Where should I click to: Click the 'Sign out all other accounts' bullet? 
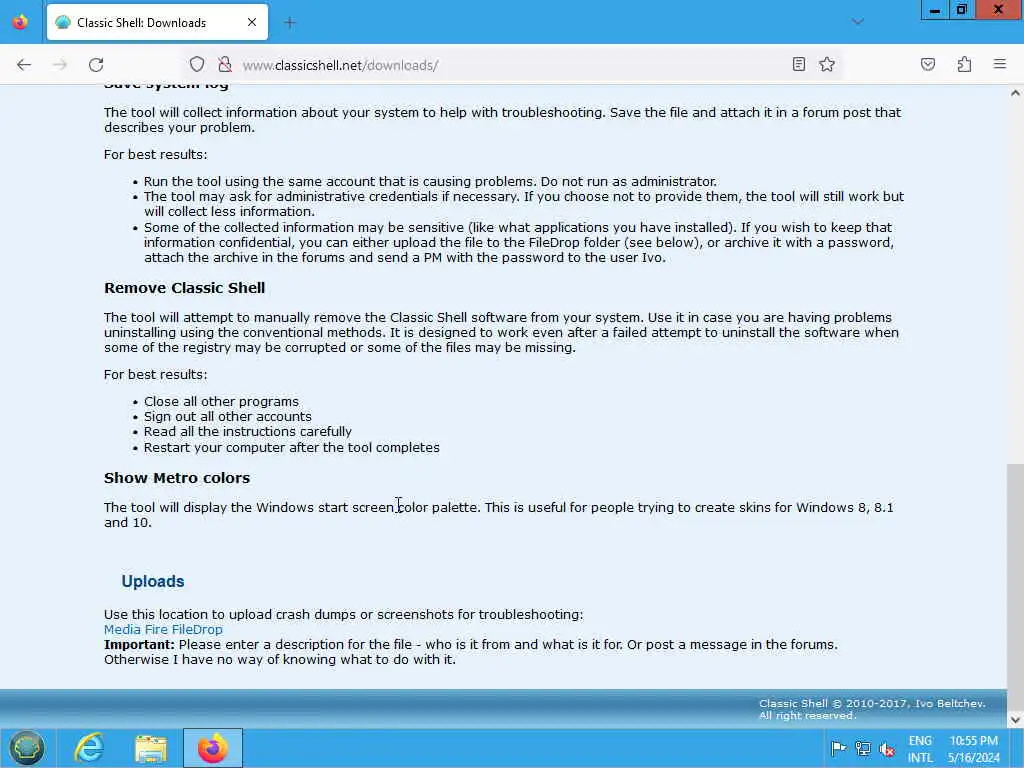227,417
